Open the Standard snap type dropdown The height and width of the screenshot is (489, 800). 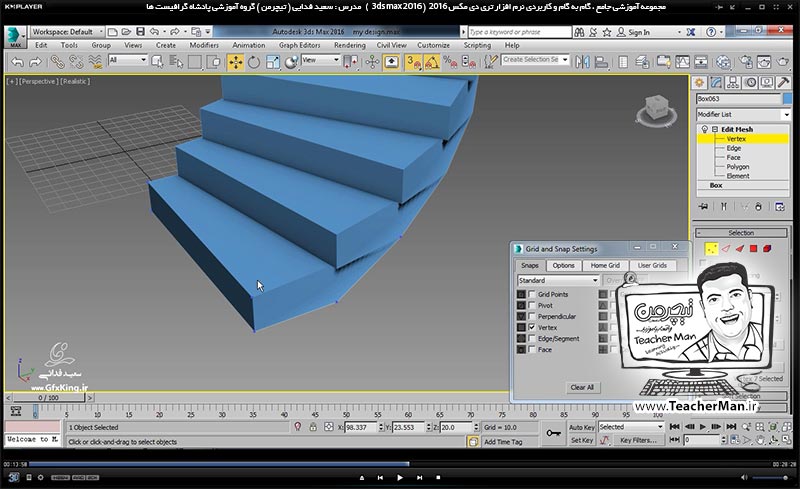pyautogui.click(x=558, y=280)
